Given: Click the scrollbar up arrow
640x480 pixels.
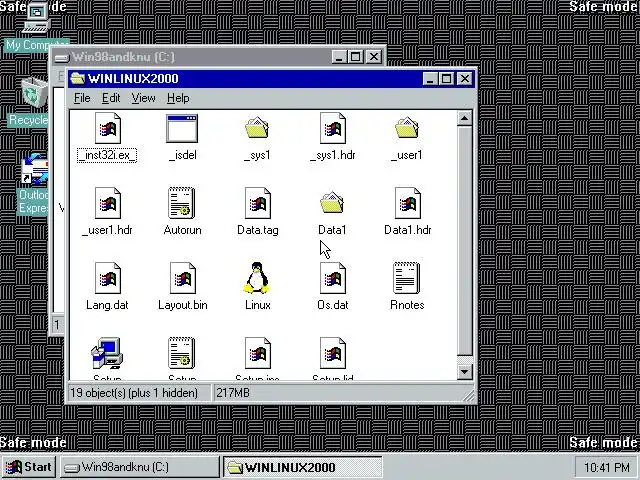Looking at the screenshot, I should point(464,119).
